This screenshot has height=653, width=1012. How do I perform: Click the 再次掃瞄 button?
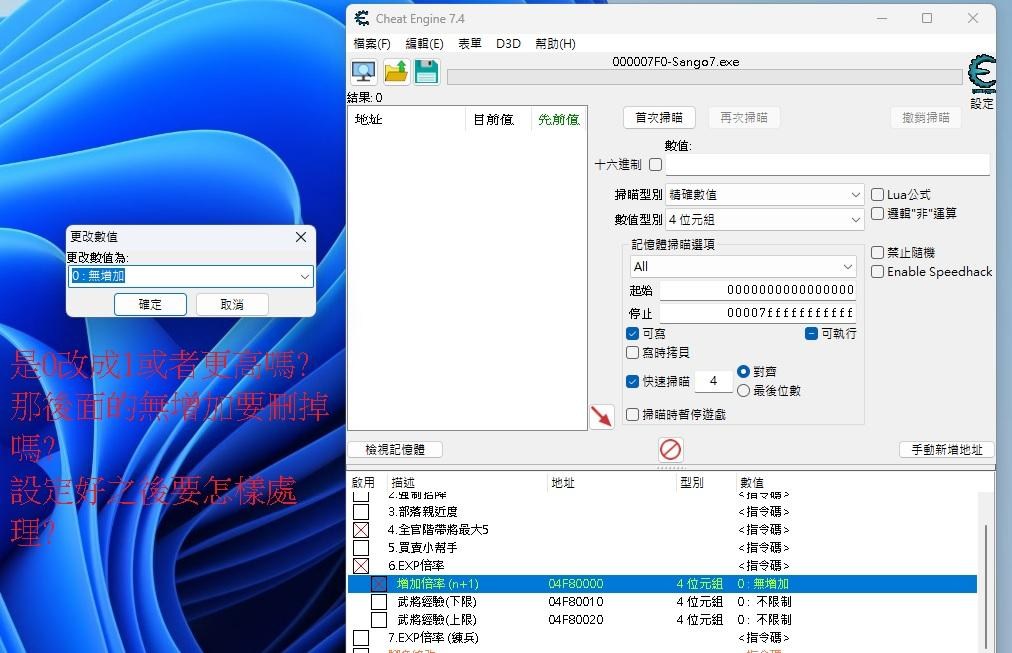point(744,117)
